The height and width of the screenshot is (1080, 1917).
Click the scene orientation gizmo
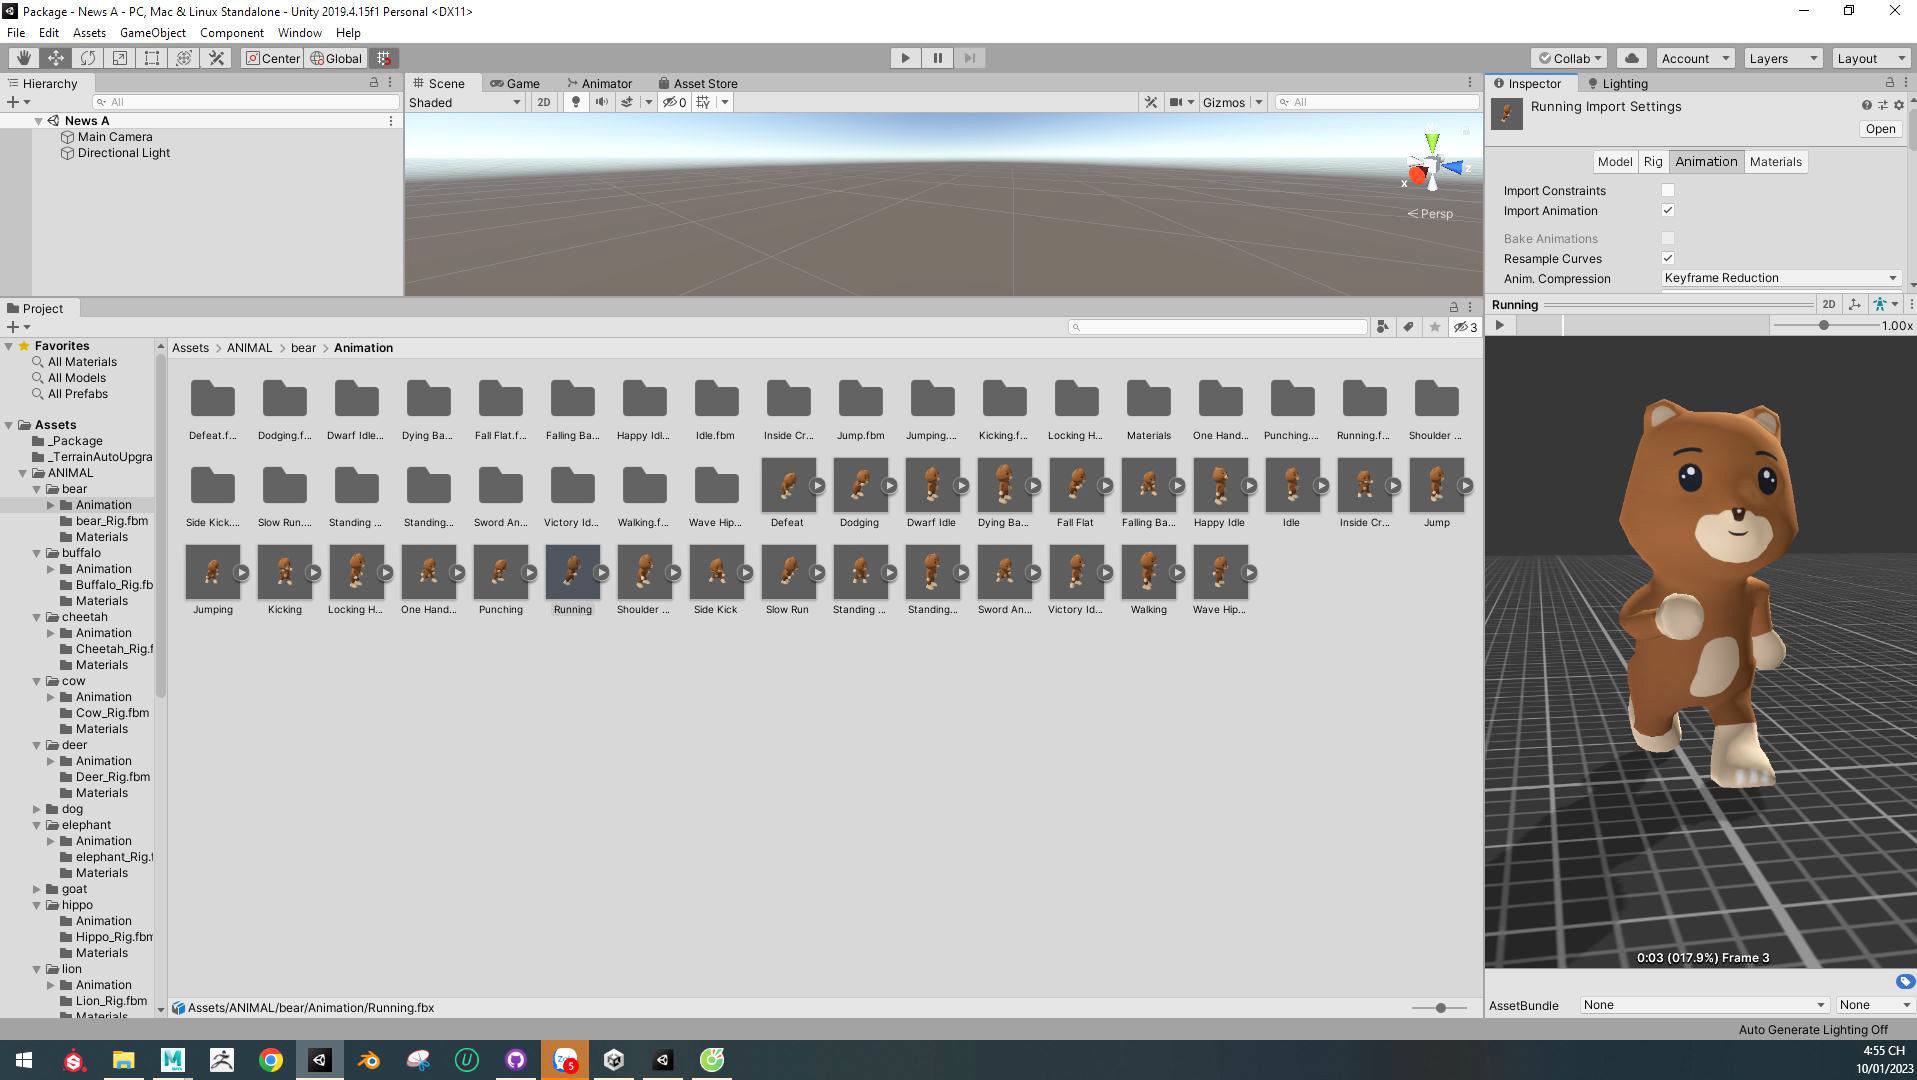tap(1433, 164)
